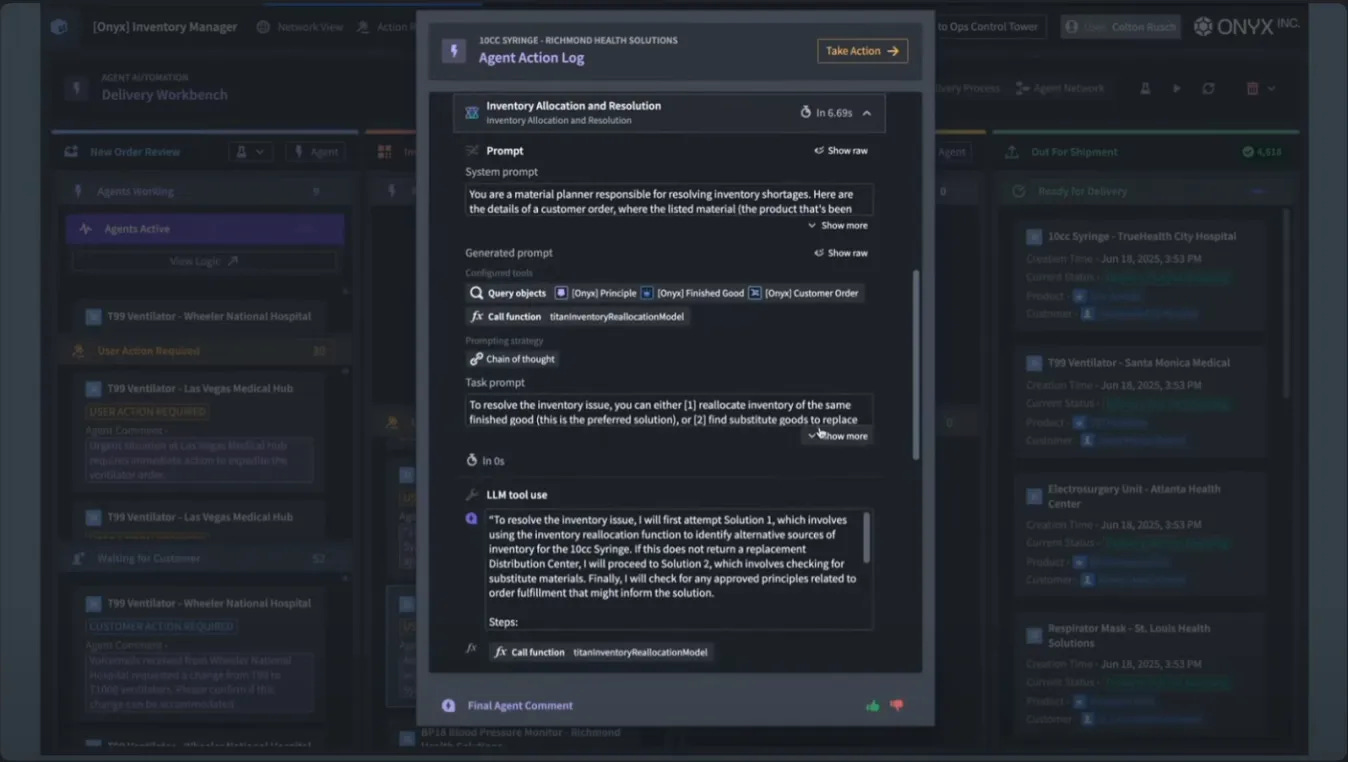Click the red trash icon in background toolbar

coord(1252,89)
